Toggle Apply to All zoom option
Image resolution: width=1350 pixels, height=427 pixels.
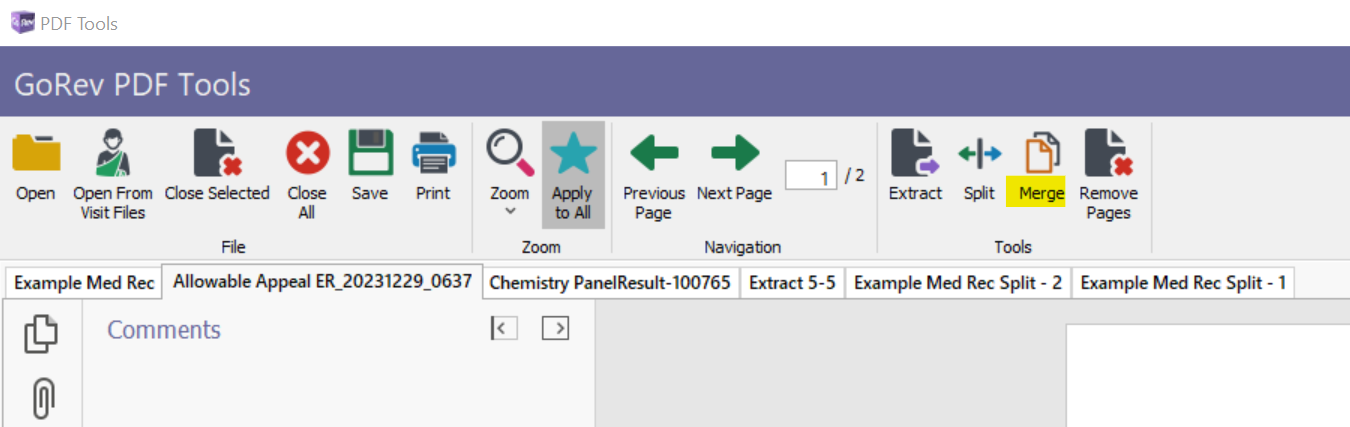tap(573, 175)
